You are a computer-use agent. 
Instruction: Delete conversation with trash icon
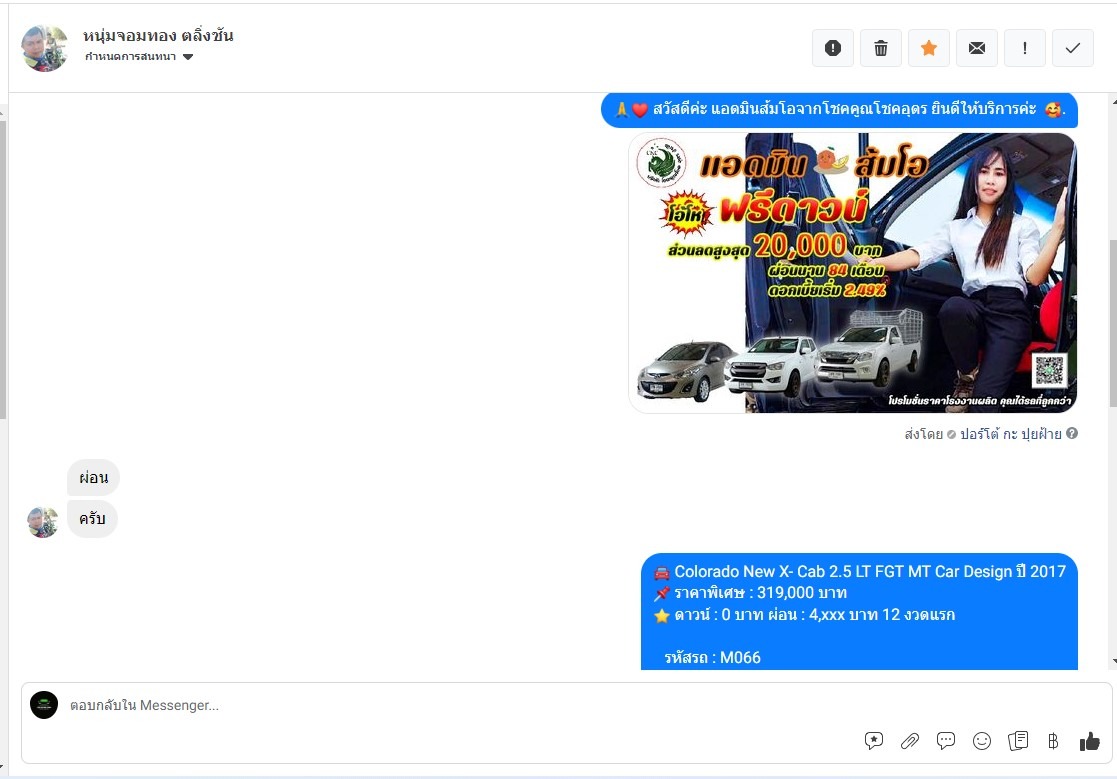[x=880, y=48]
